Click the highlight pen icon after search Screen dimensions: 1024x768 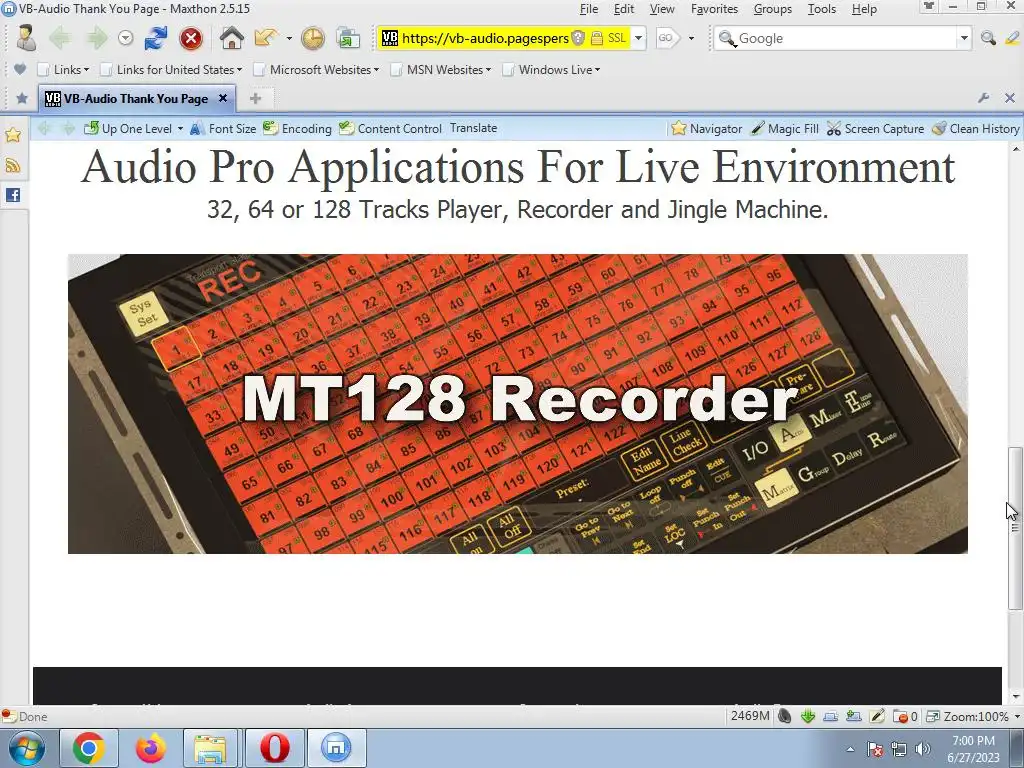tap(1013, 39)
